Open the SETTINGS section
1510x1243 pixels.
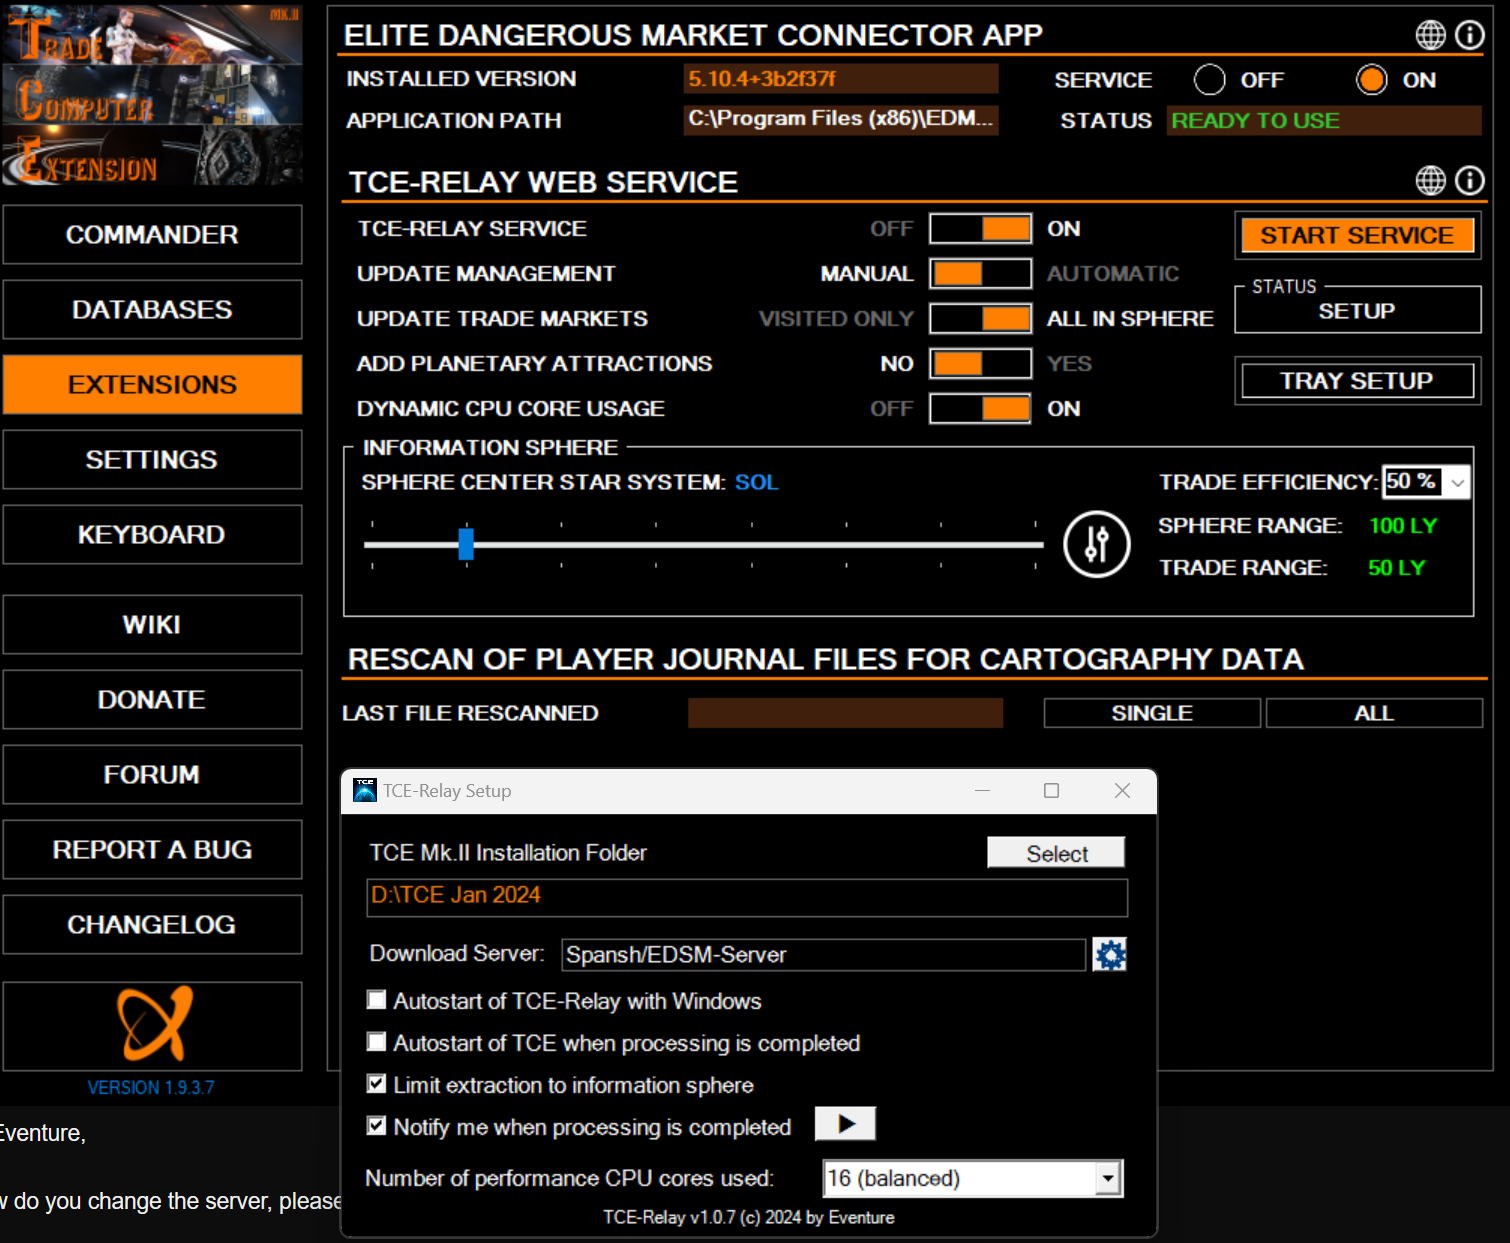point(152,459)
